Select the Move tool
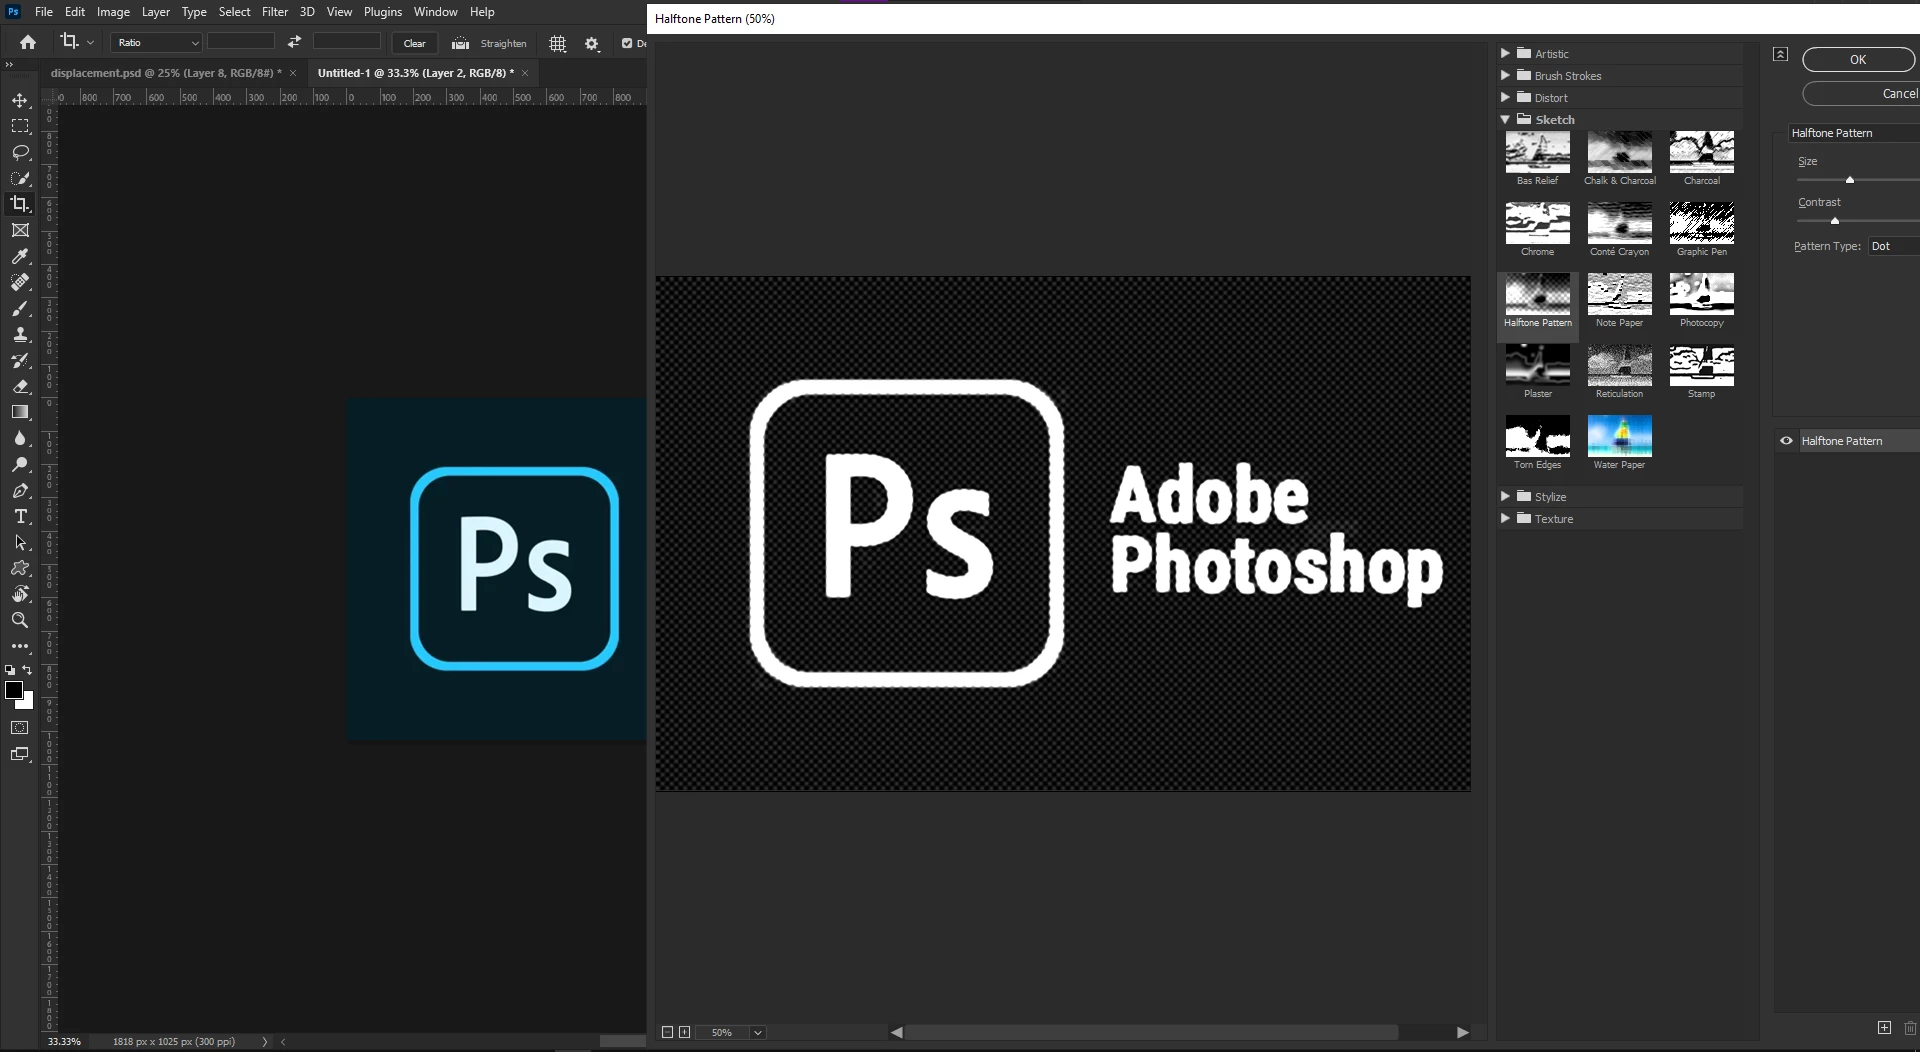Viewport: 1920px width, 1052px height. (20, 100)
